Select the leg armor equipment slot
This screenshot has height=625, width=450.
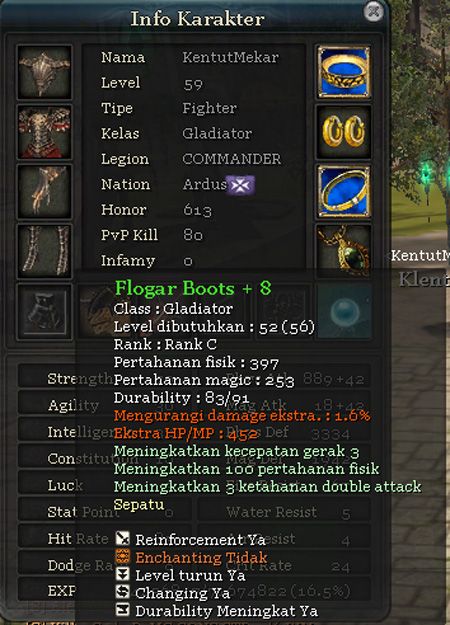(44, 251)
